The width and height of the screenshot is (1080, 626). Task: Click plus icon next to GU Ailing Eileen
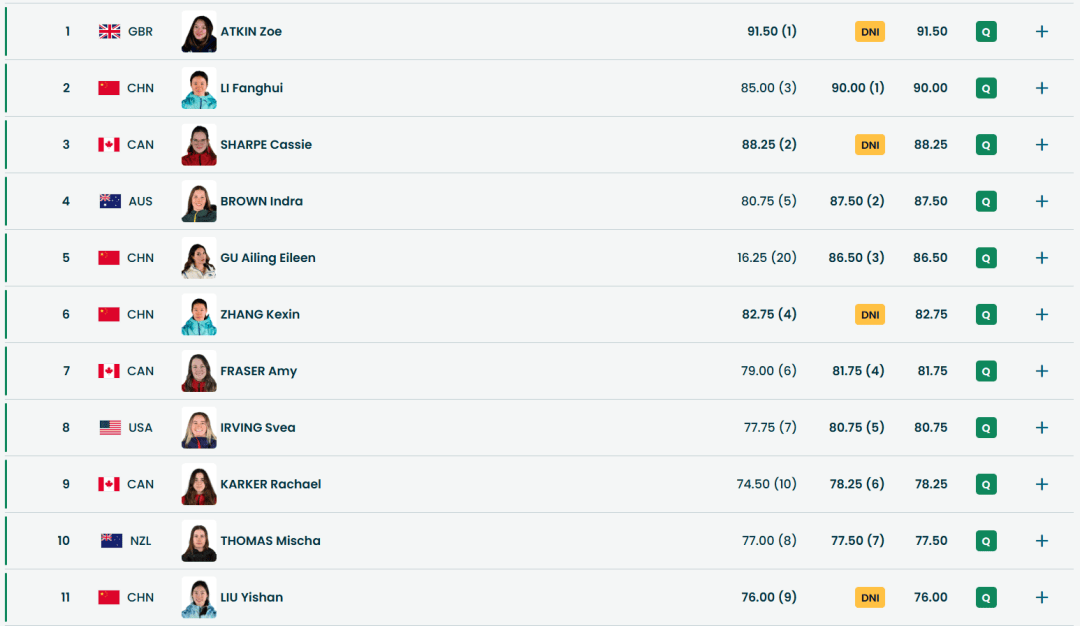[1041, 258]
